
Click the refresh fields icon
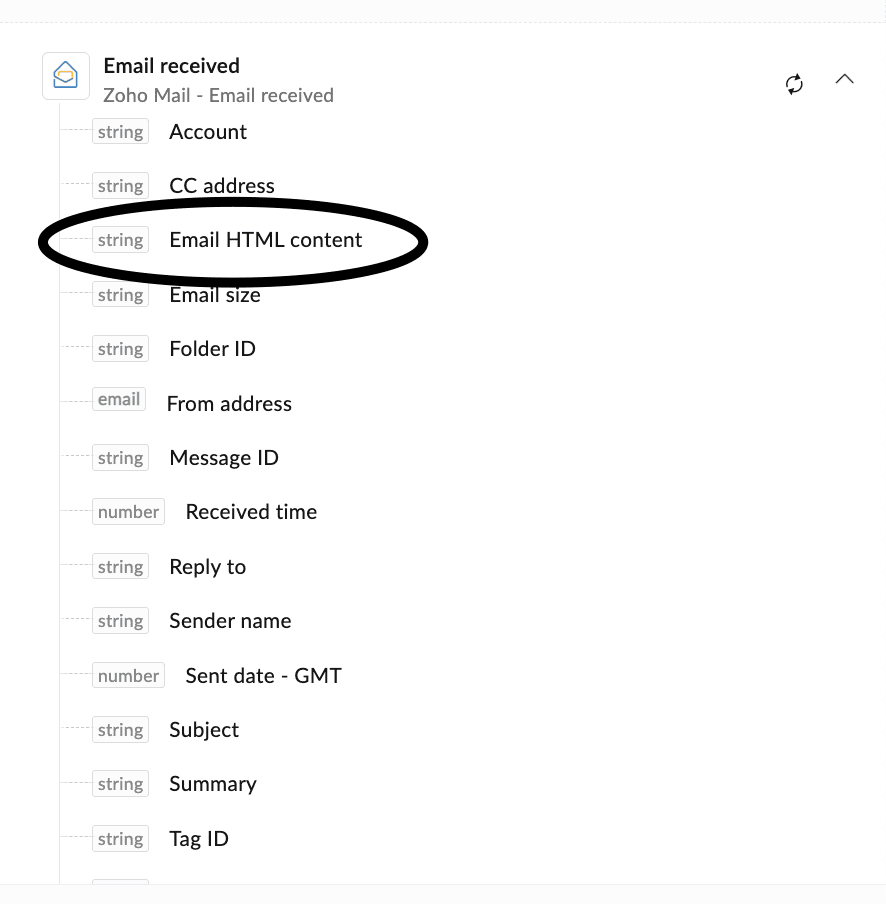point(794,84)
